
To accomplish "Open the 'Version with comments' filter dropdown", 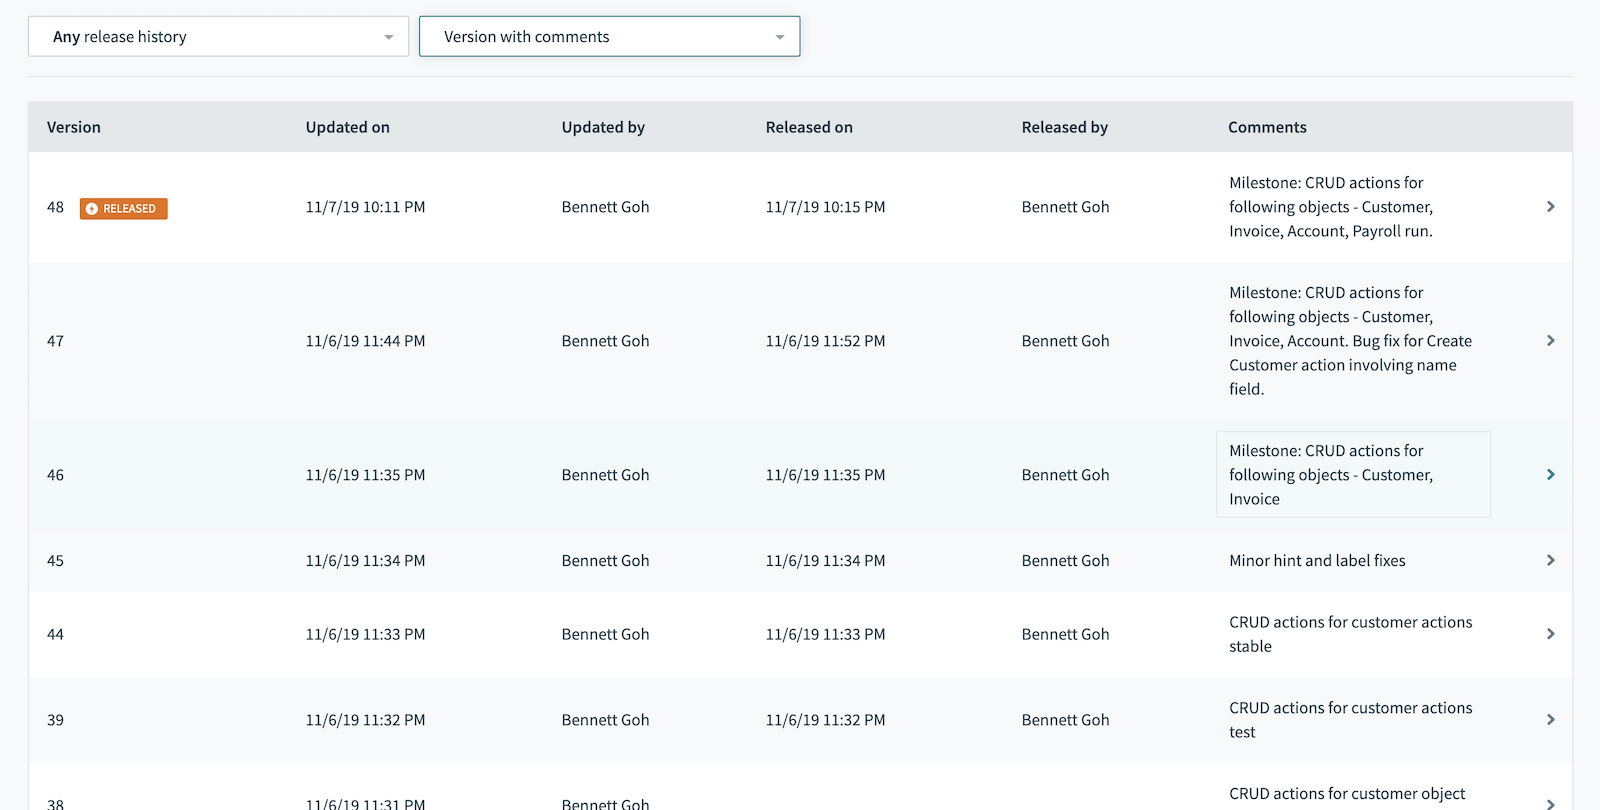I will (x=609, y=37).
